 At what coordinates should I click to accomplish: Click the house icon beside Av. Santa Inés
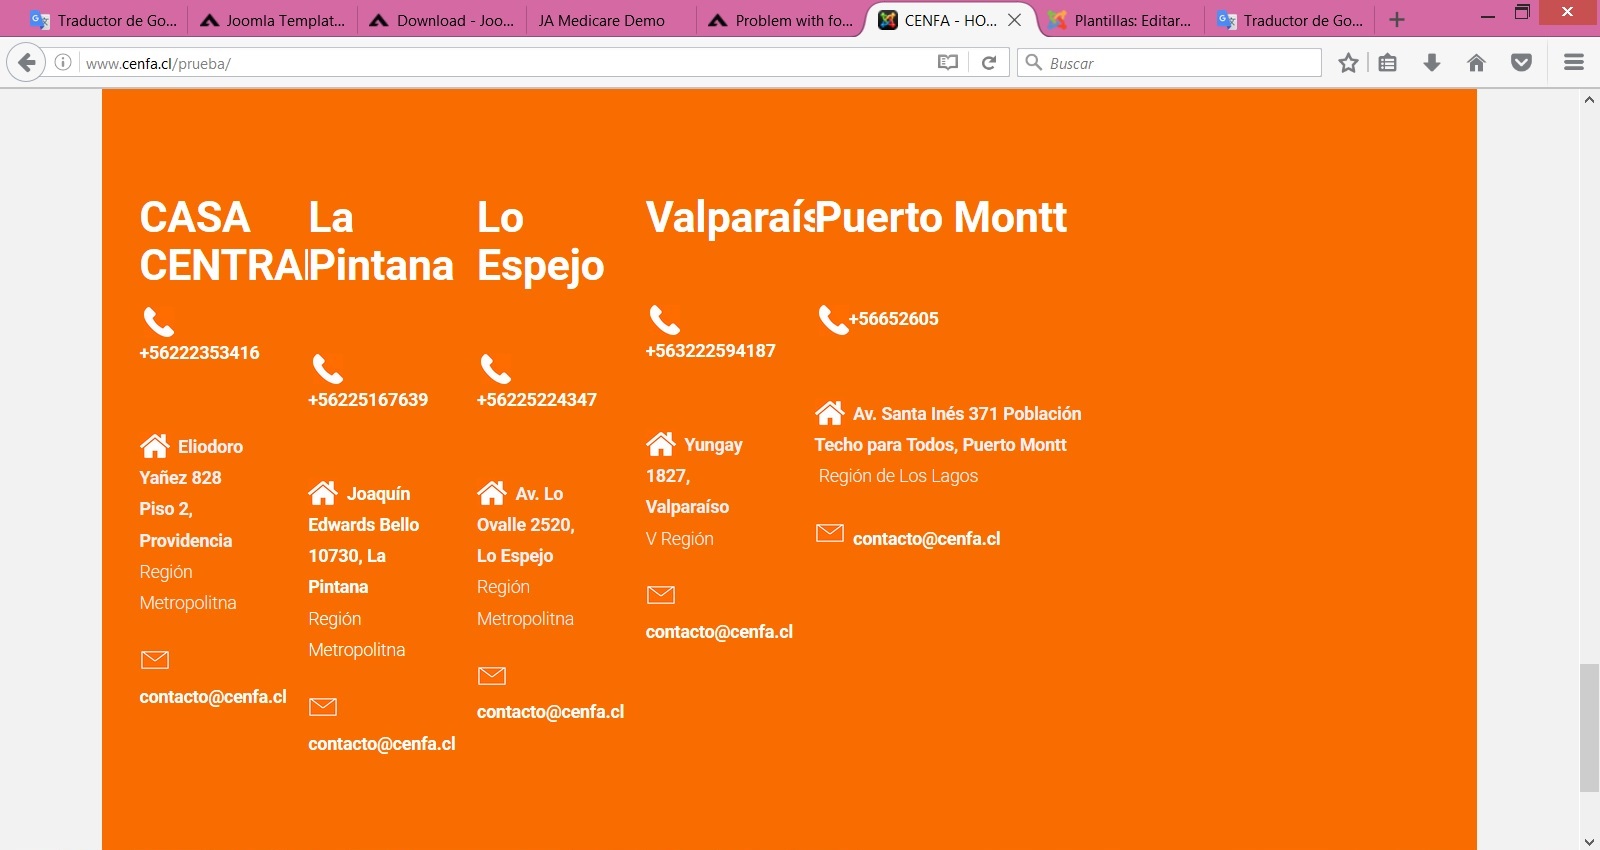(830, 412)
